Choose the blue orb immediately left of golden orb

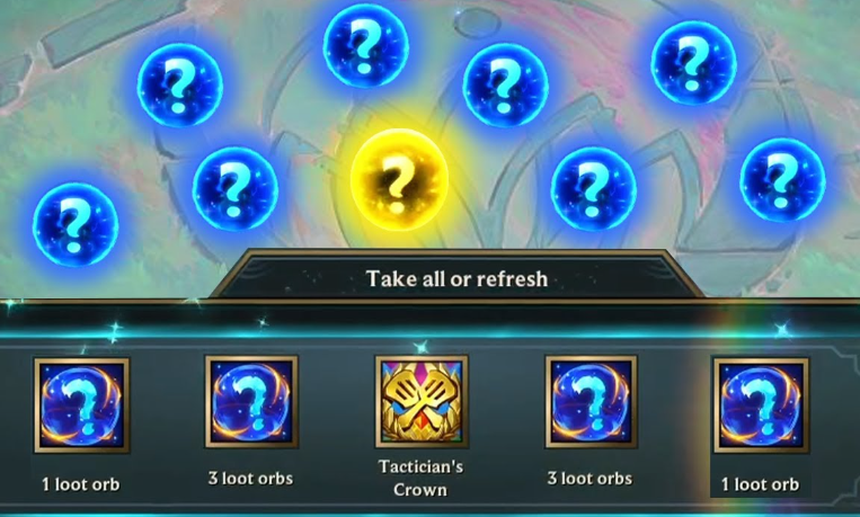click(235, 189)
